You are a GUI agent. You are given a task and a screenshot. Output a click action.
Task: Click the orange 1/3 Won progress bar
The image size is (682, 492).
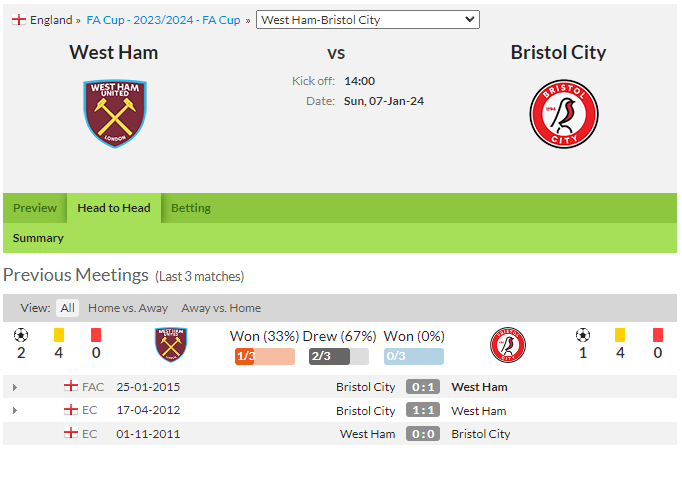coord(264,356)
